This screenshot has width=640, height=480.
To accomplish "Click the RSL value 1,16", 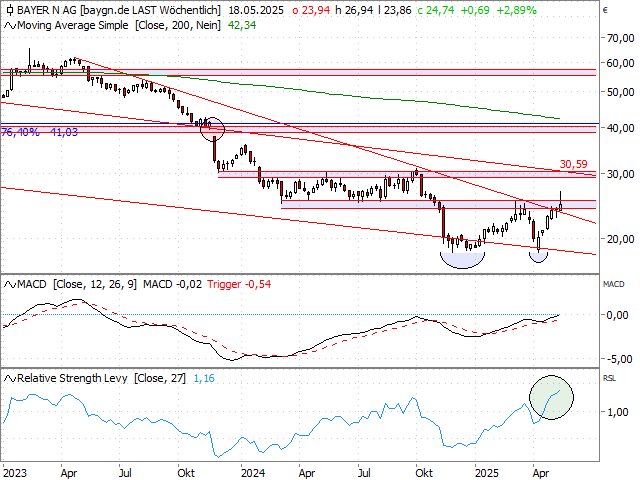I will tap(204, 378).
